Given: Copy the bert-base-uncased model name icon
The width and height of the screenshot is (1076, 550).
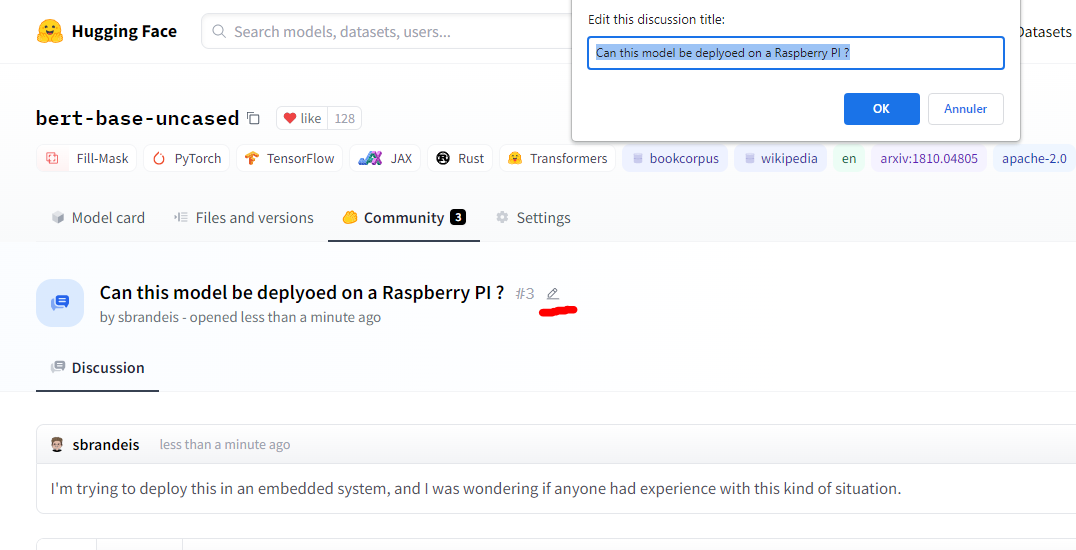Looking at the screenshot, I should pos(253,118).
